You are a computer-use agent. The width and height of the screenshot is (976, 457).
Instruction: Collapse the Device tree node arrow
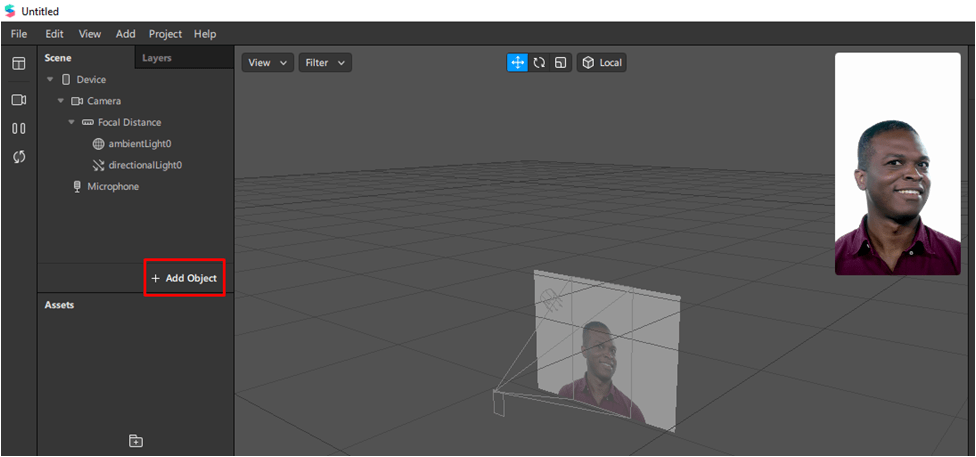point(50,79)
